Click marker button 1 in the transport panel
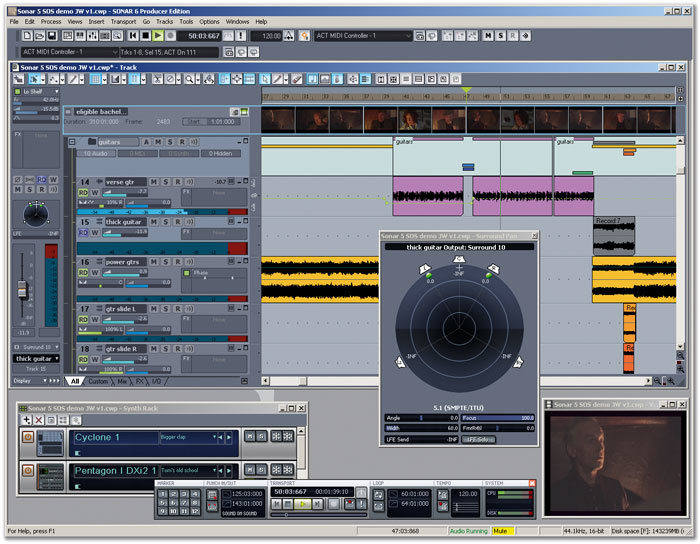700x544 pixels. click(x=162, y=494)
